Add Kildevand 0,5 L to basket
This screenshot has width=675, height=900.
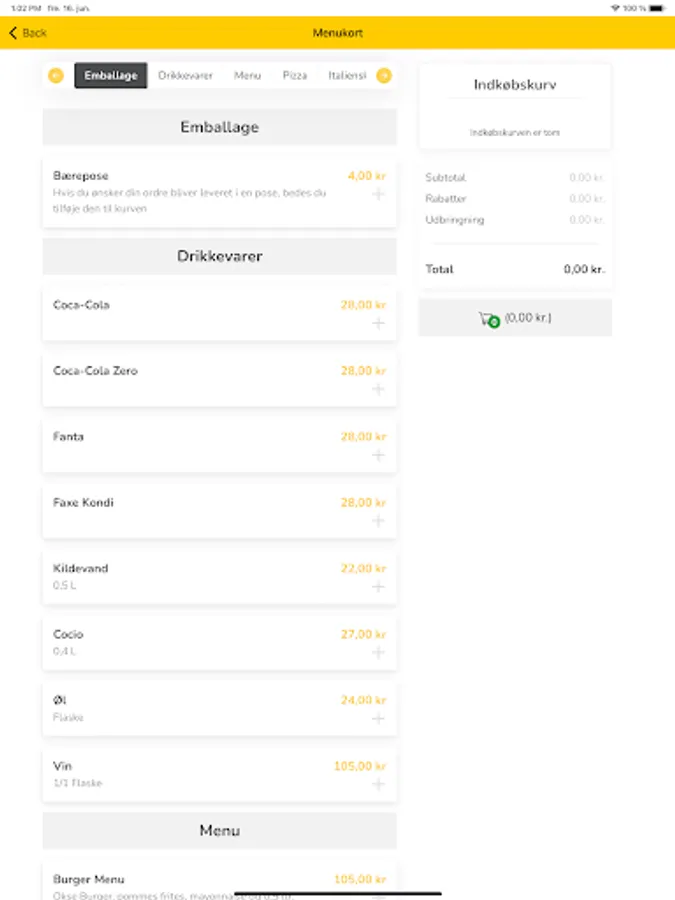[378, 587]
